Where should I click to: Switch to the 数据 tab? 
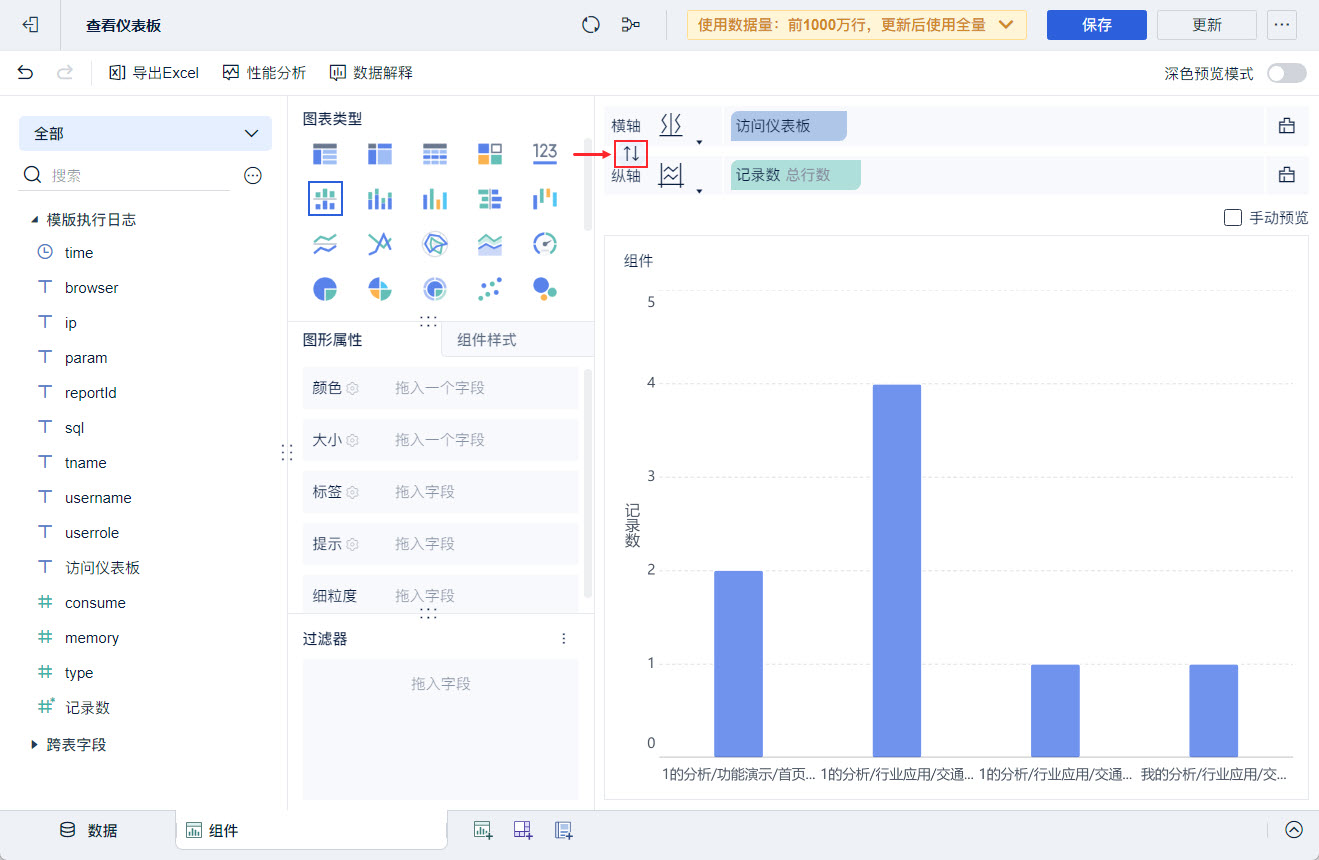[88, 830]
